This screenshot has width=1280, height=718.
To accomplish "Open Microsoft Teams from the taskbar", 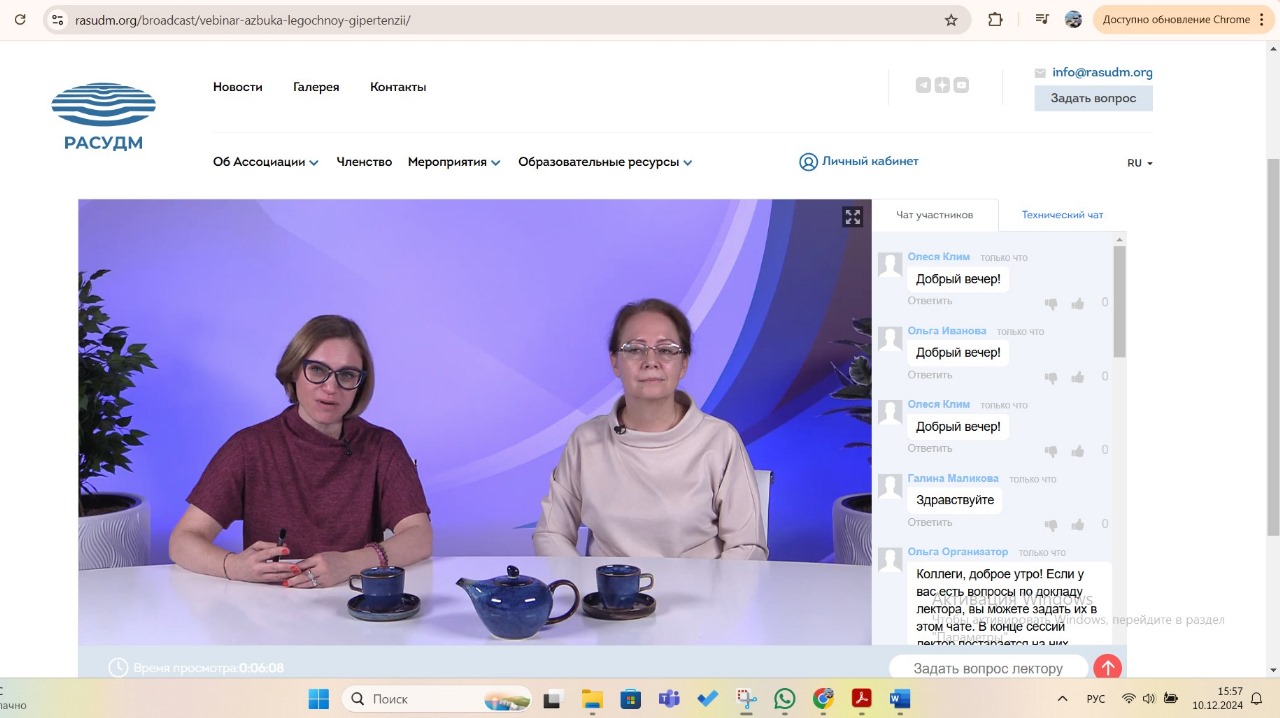I will [x=669, y=699].
